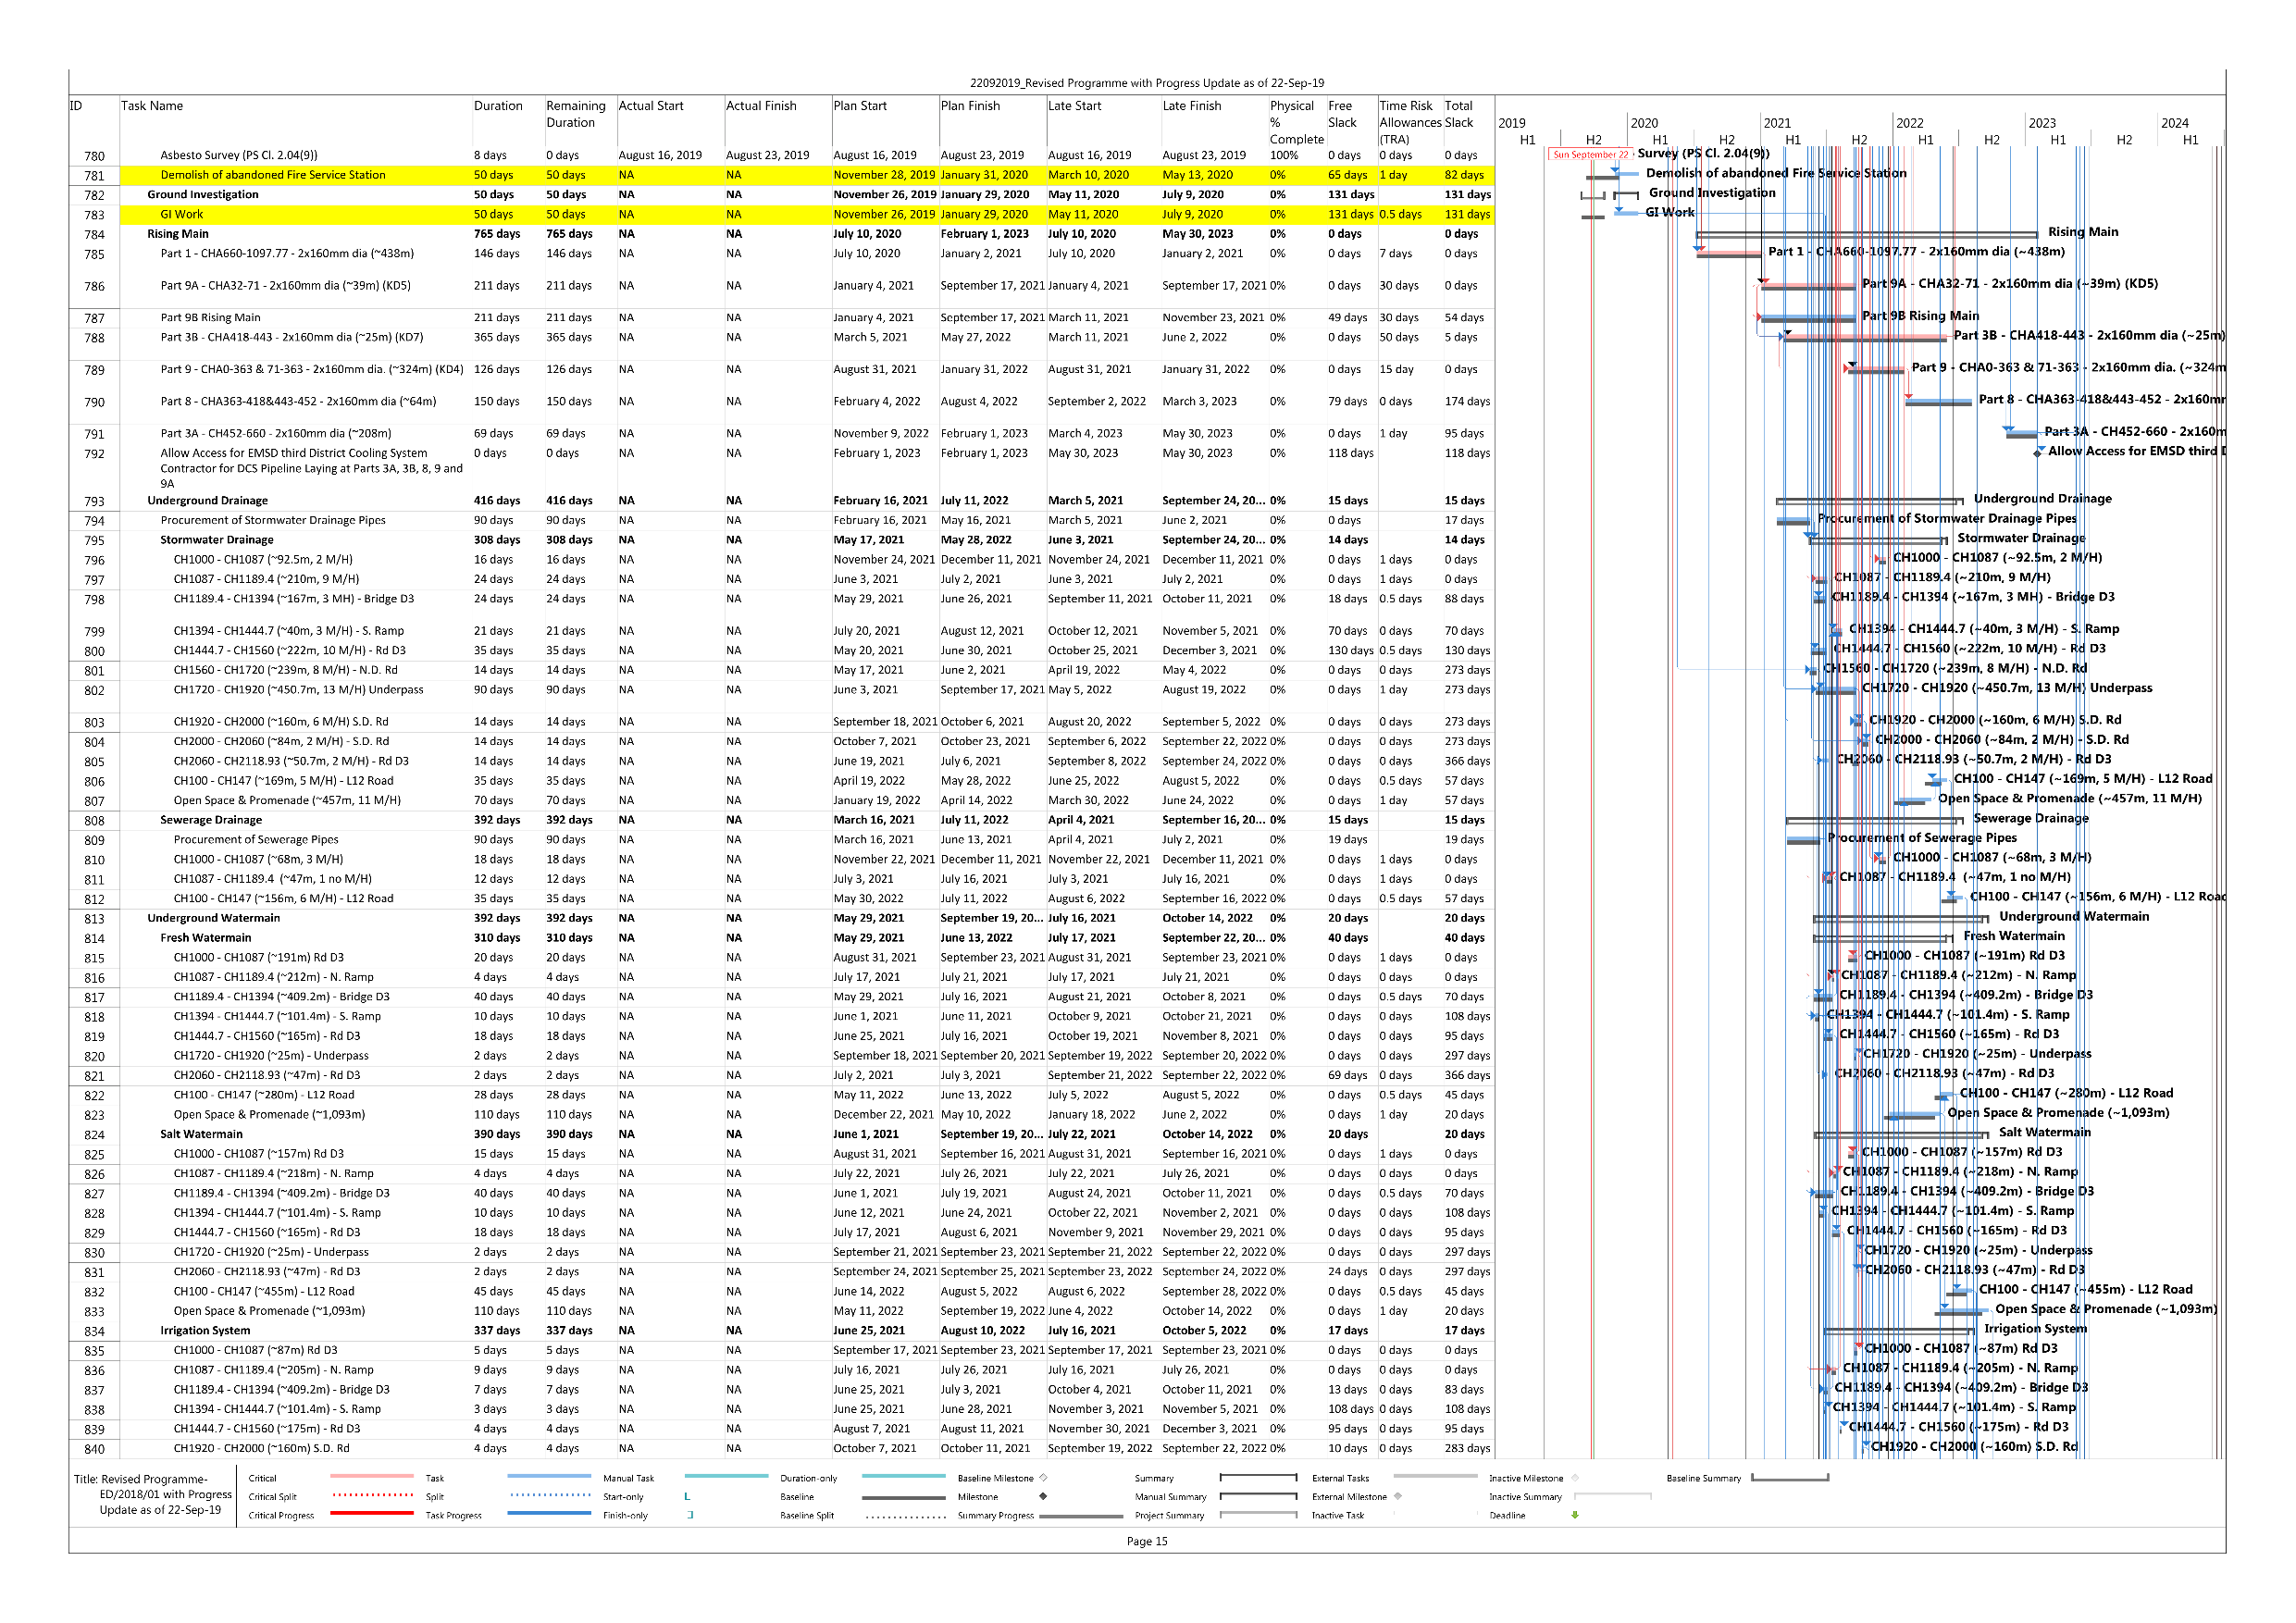Image resolution: width=2296 pixels, height=1623 pixels.
Task: Click the Late Finish column header
Action: pyautogui.click(x=1191, y=106)
